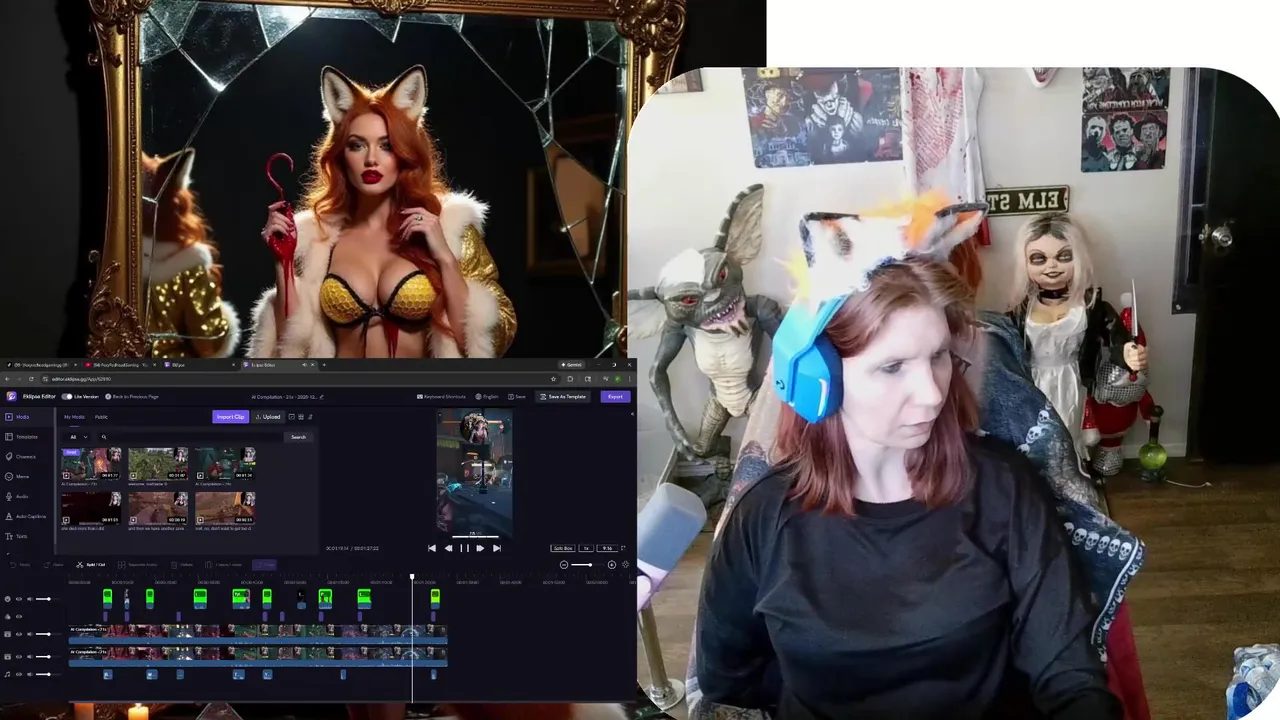Adjust the timeline zoom slider

588,565
